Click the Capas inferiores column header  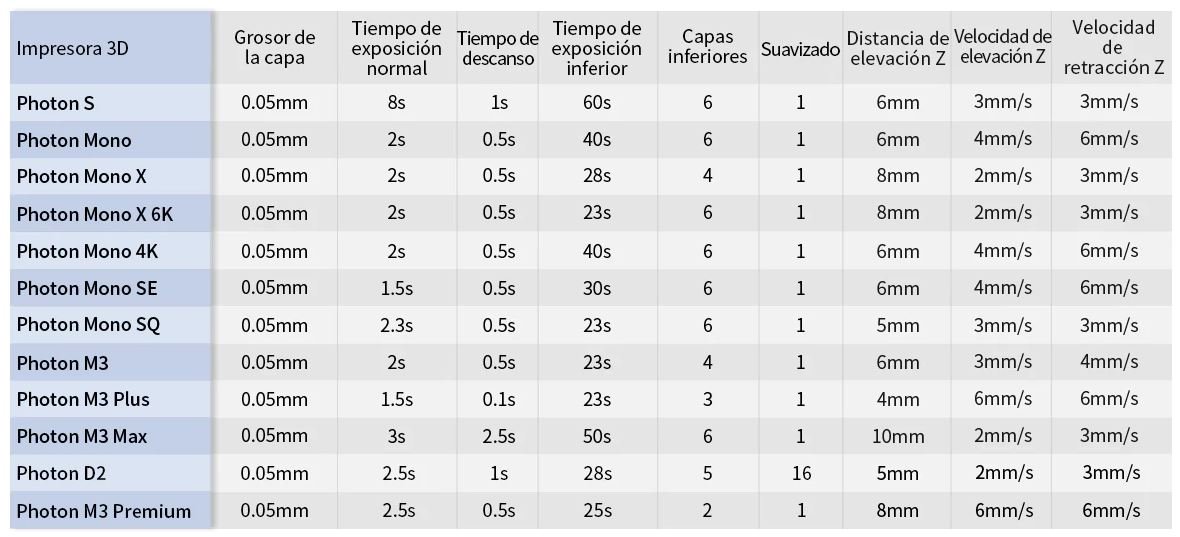click(707, 47)
